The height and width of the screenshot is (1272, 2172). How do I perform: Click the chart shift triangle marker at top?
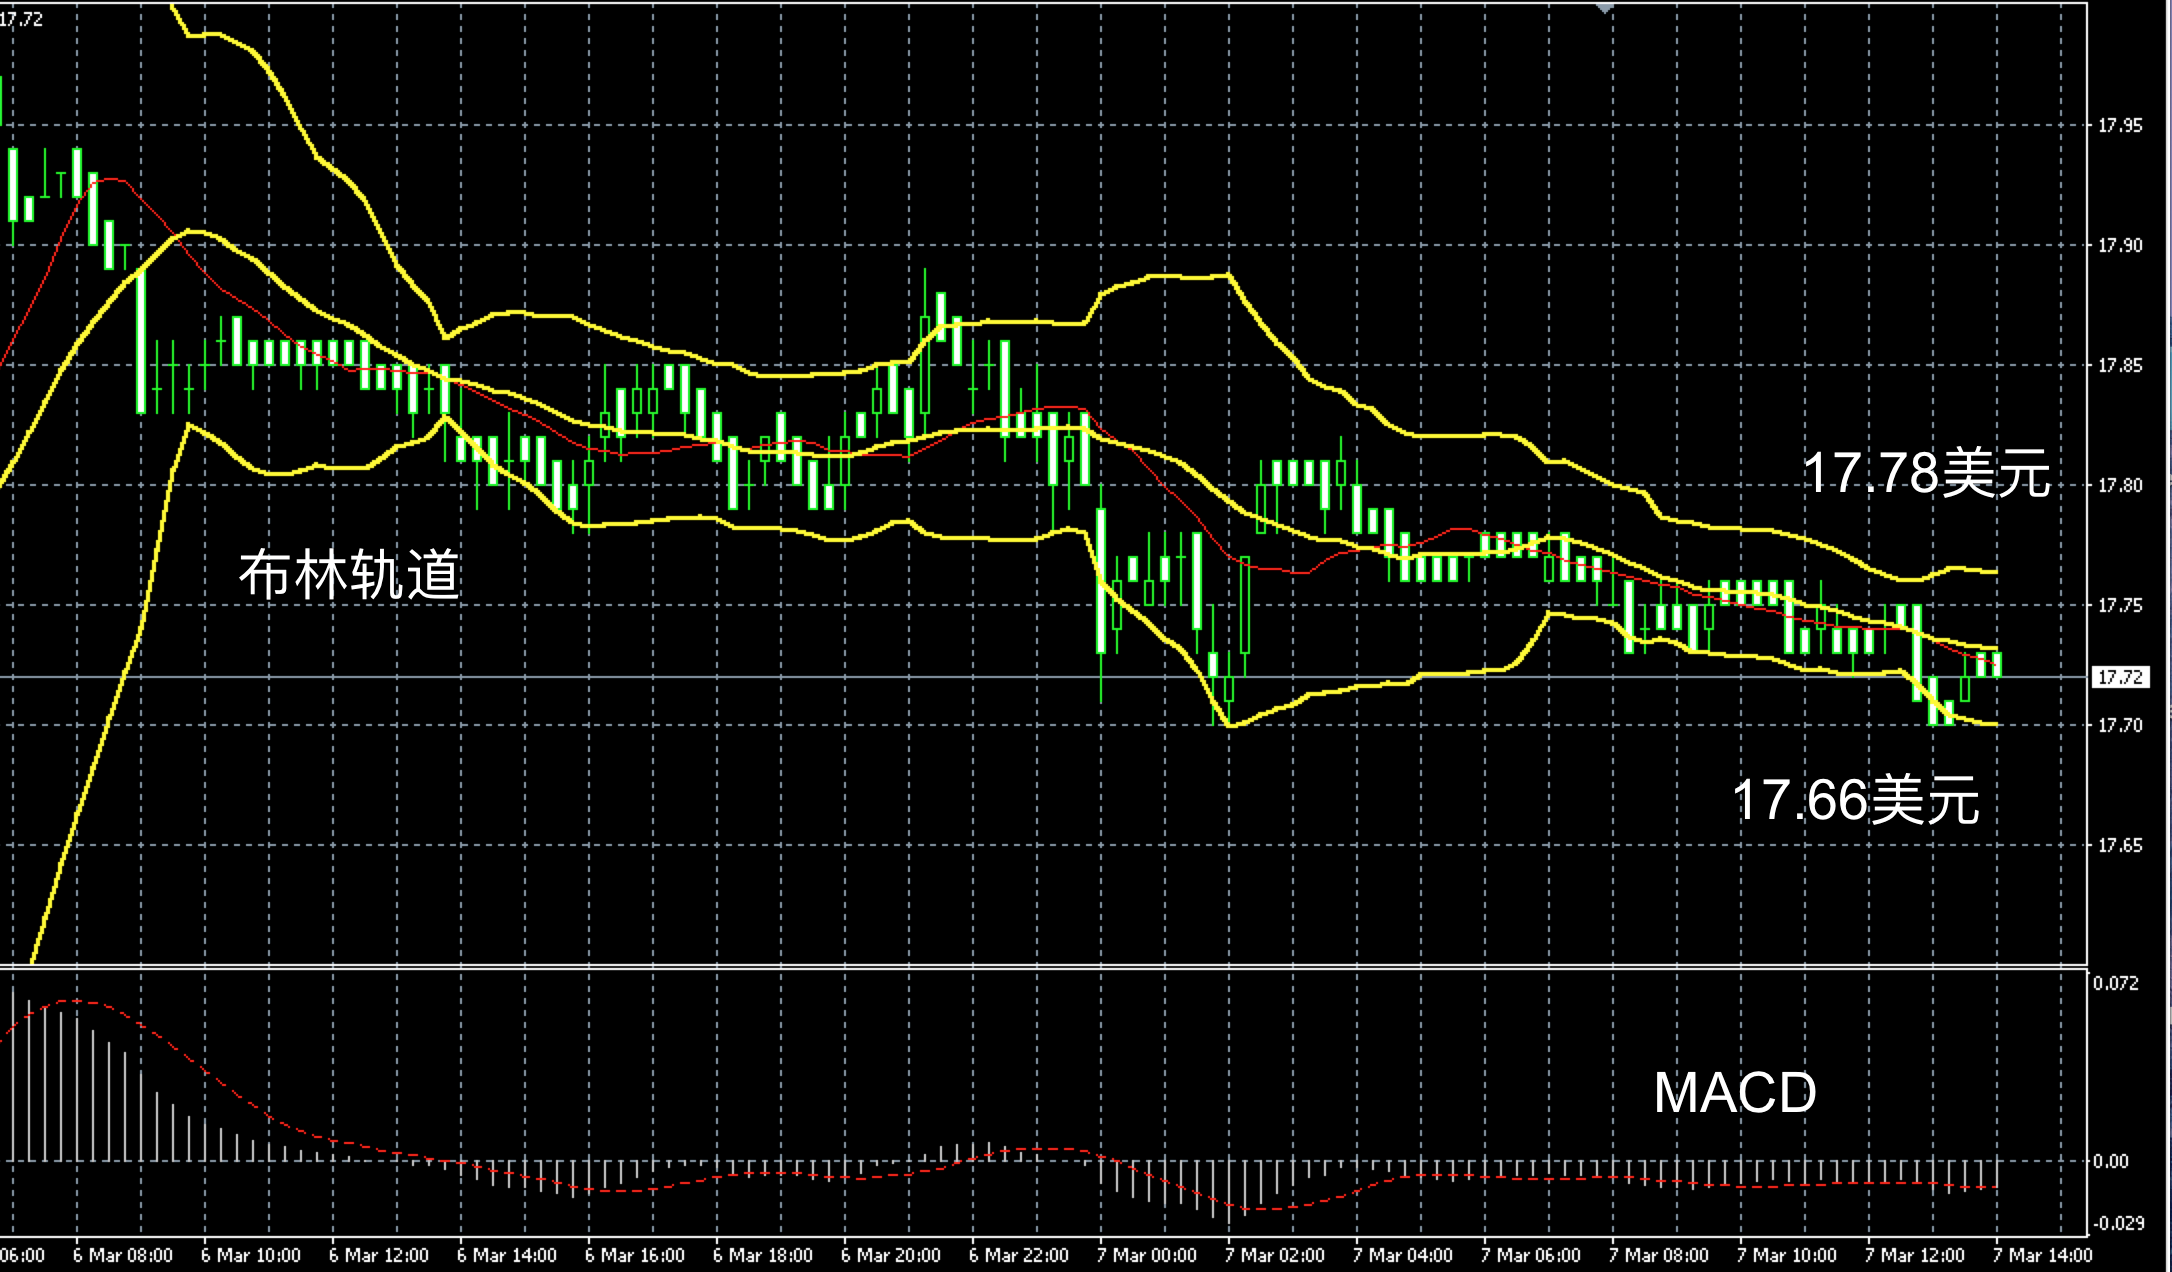(1606, 8)
